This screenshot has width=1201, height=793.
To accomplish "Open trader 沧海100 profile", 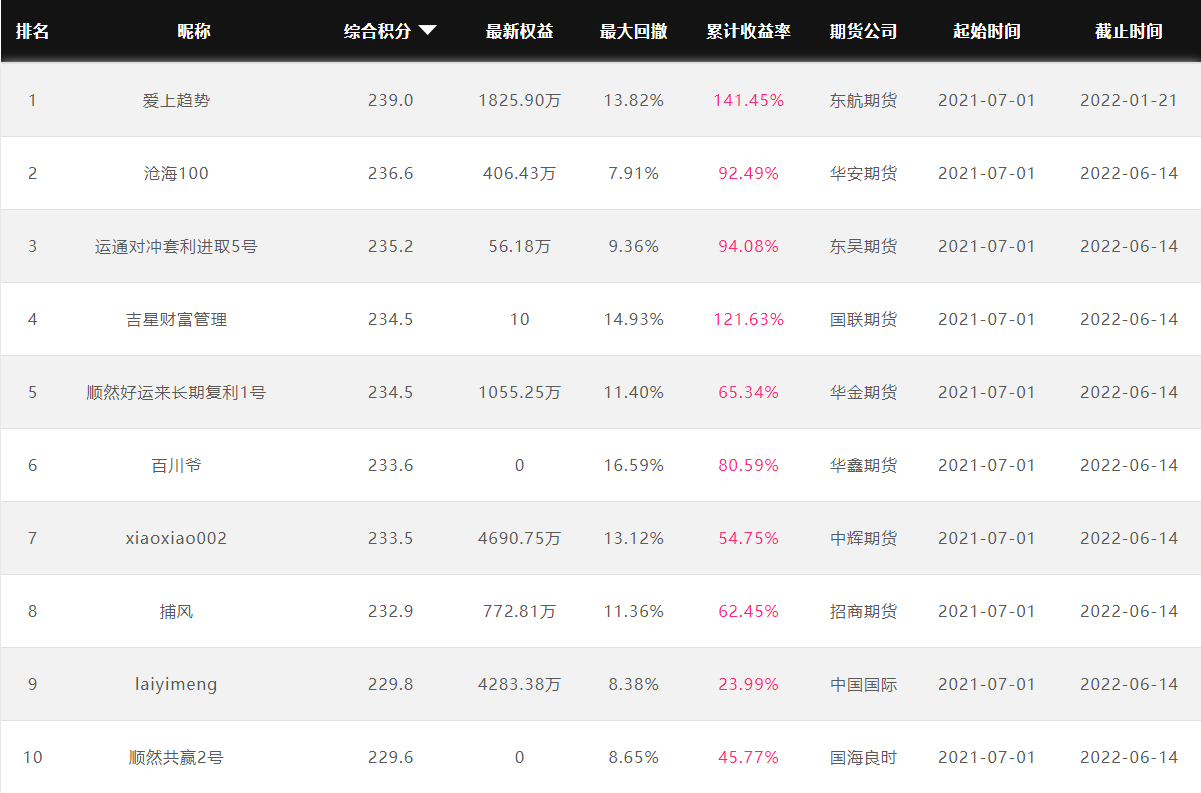I will [x=177, y=173].
